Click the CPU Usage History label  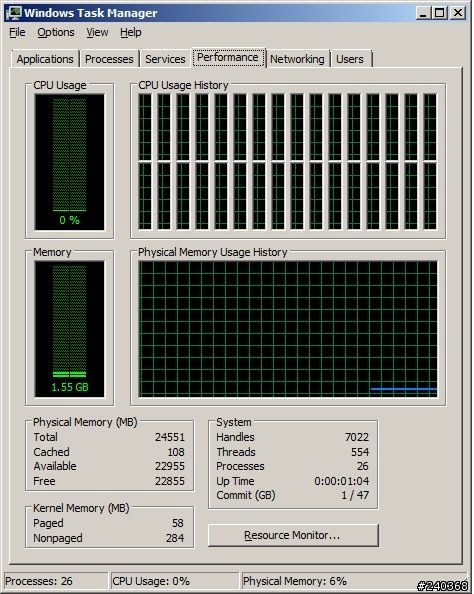pyautogui.click(x=183, y=85)
